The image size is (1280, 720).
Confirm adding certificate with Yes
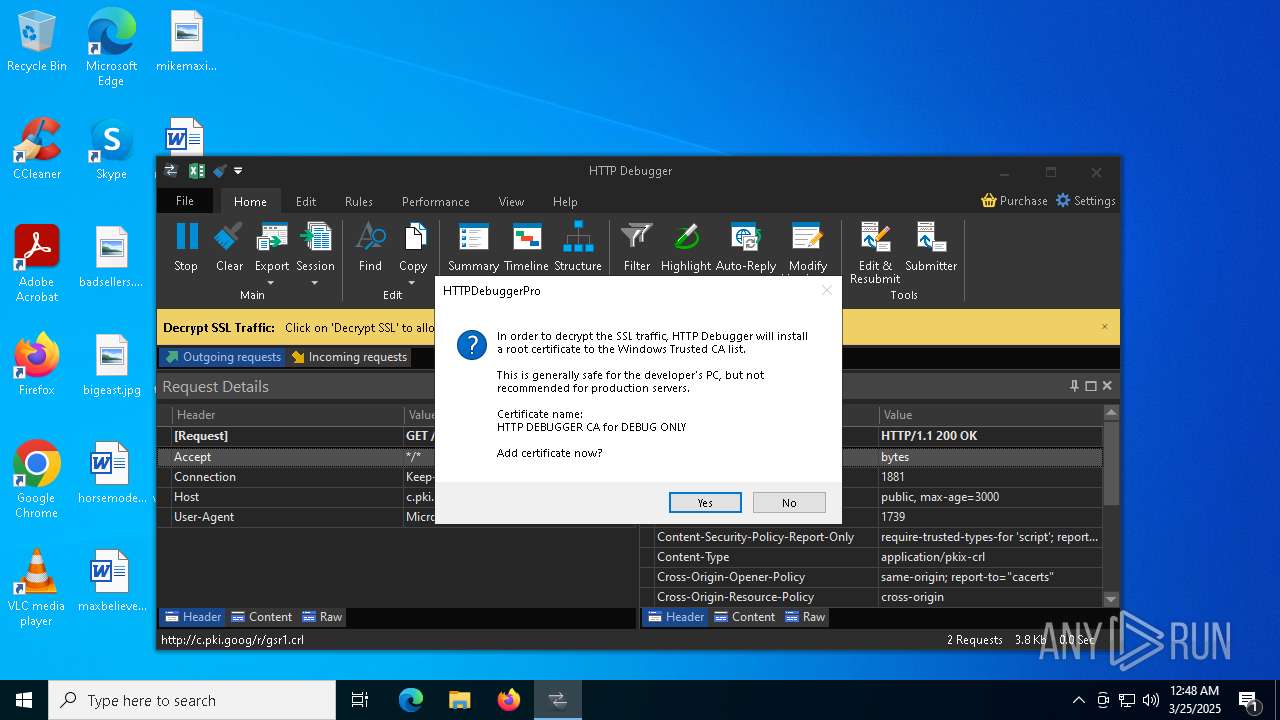[705, 502]
